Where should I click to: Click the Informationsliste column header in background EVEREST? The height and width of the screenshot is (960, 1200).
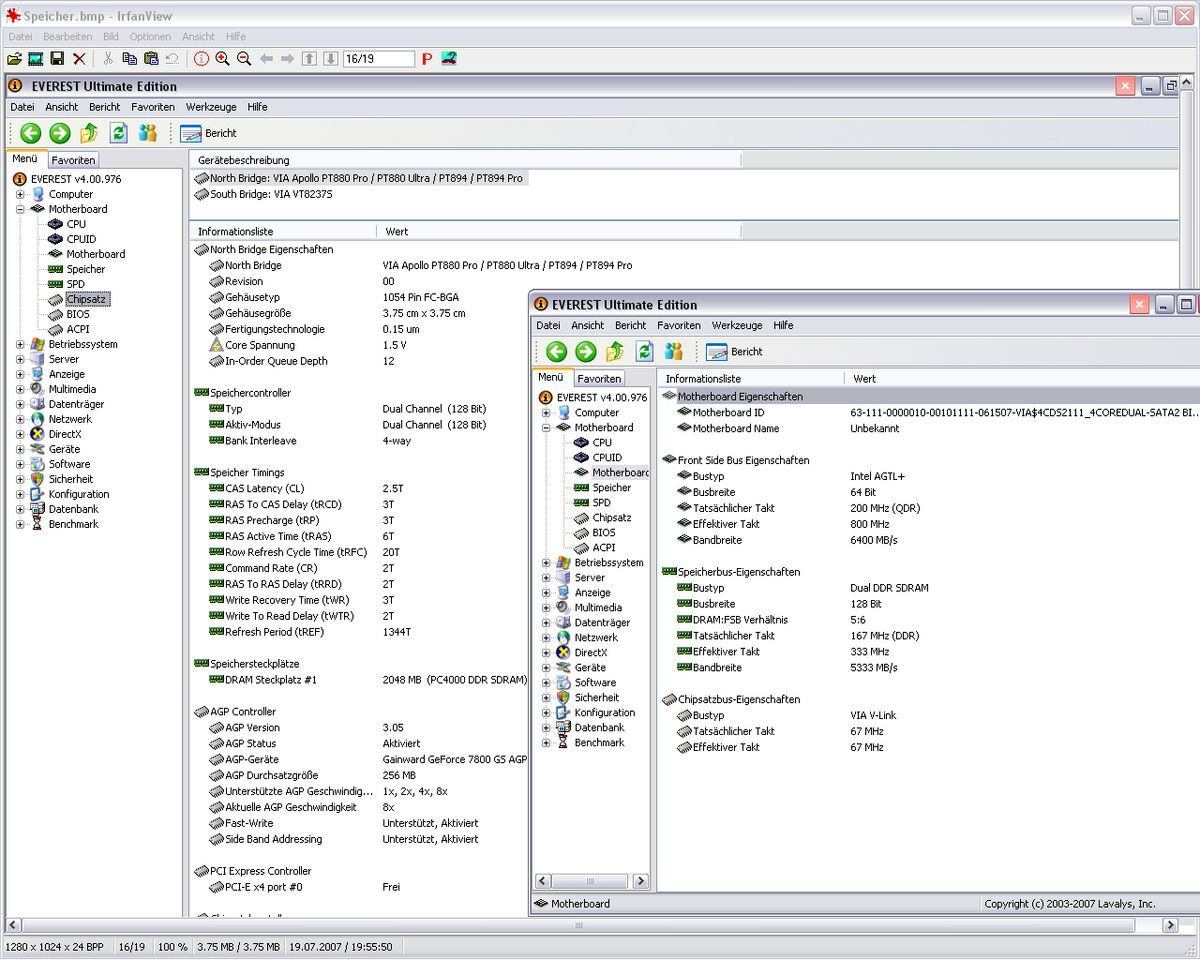click(x=283, y=231)
